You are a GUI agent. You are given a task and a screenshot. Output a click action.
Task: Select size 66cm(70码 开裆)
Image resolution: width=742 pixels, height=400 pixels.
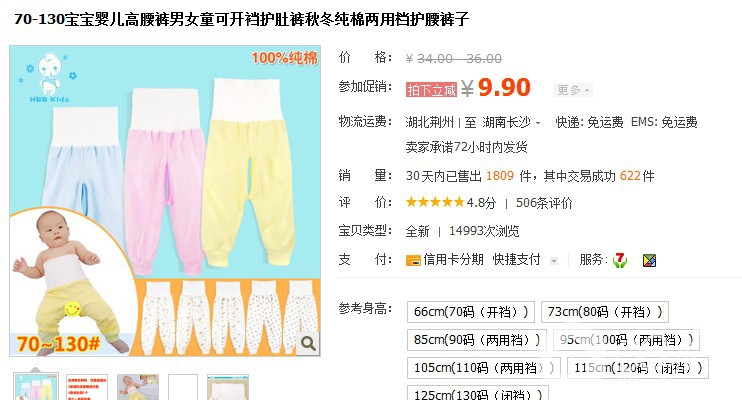(x=471, y=312)
